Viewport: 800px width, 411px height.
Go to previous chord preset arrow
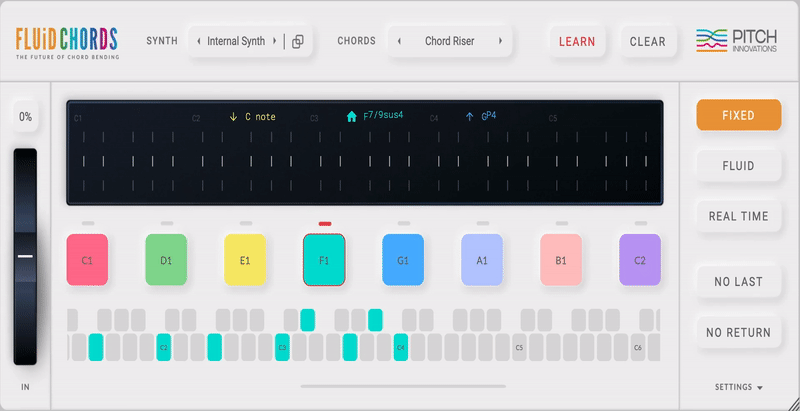[399, 41]
